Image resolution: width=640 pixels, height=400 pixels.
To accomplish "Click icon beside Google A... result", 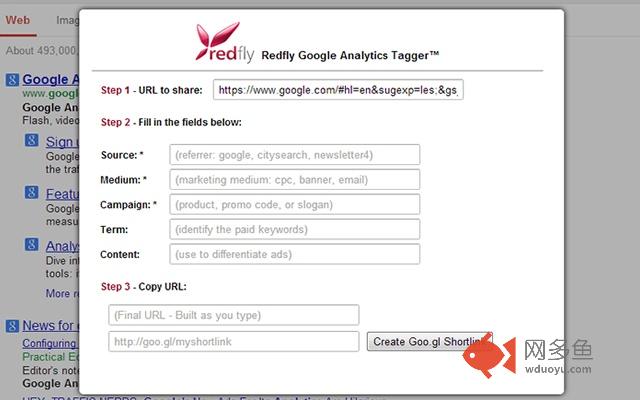I will [x=12, y=80].
